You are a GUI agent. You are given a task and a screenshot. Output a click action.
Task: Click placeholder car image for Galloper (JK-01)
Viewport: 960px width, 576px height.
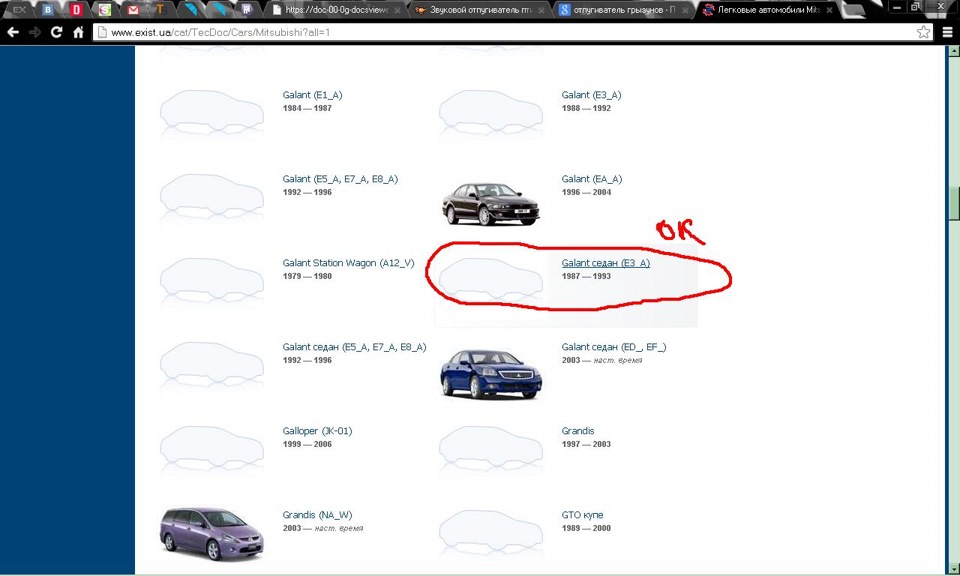click(x=212, y=448)
